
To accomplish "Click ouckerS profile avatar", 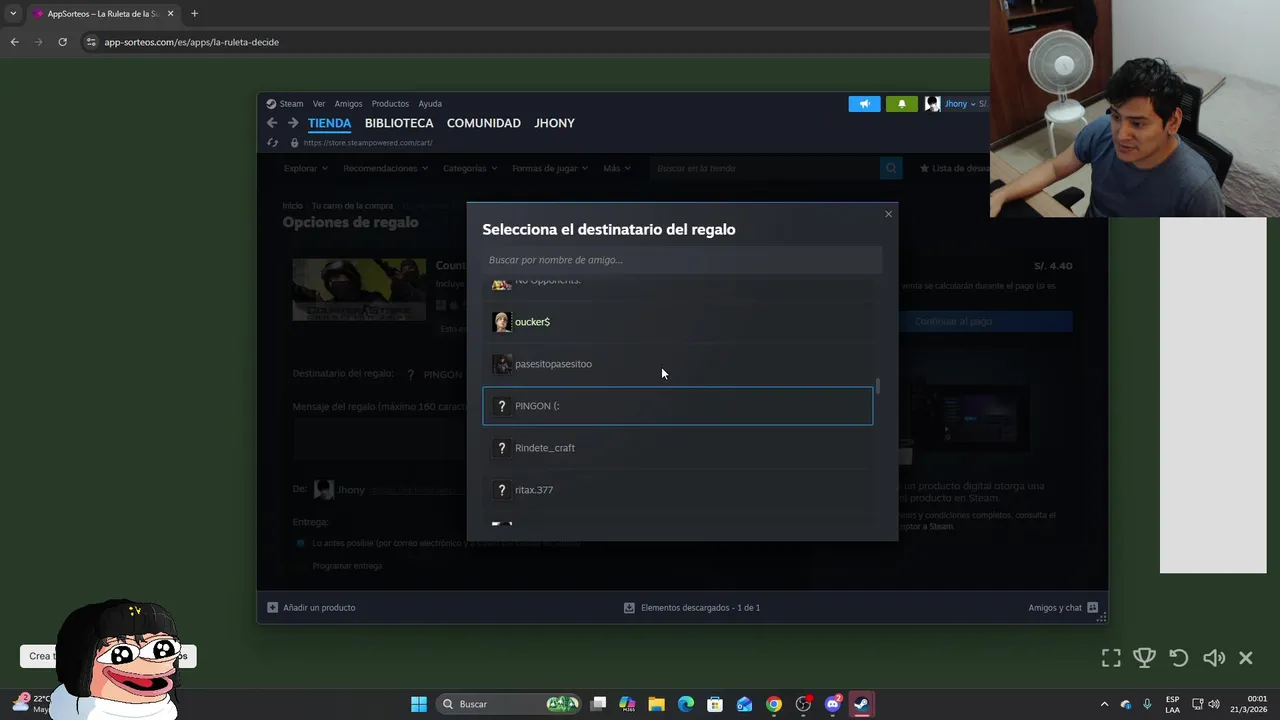I will pyautogui.click(x=502, y=322).
